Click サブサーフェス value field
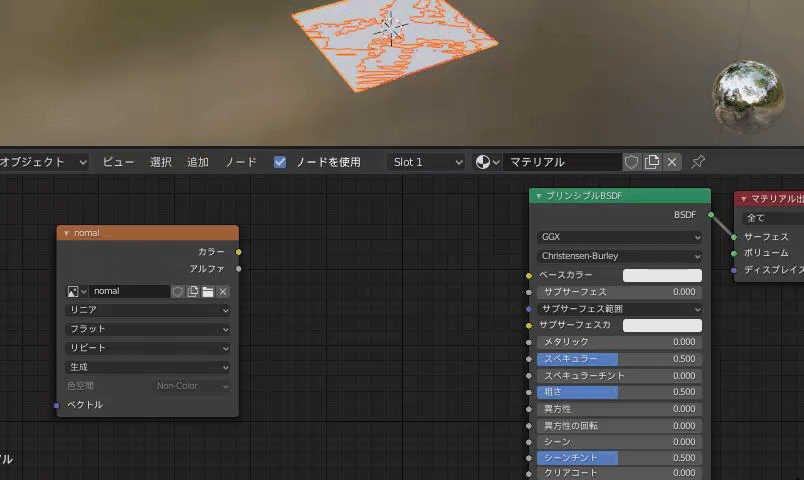This screenshot has height=480, width=804. point(619,292)
